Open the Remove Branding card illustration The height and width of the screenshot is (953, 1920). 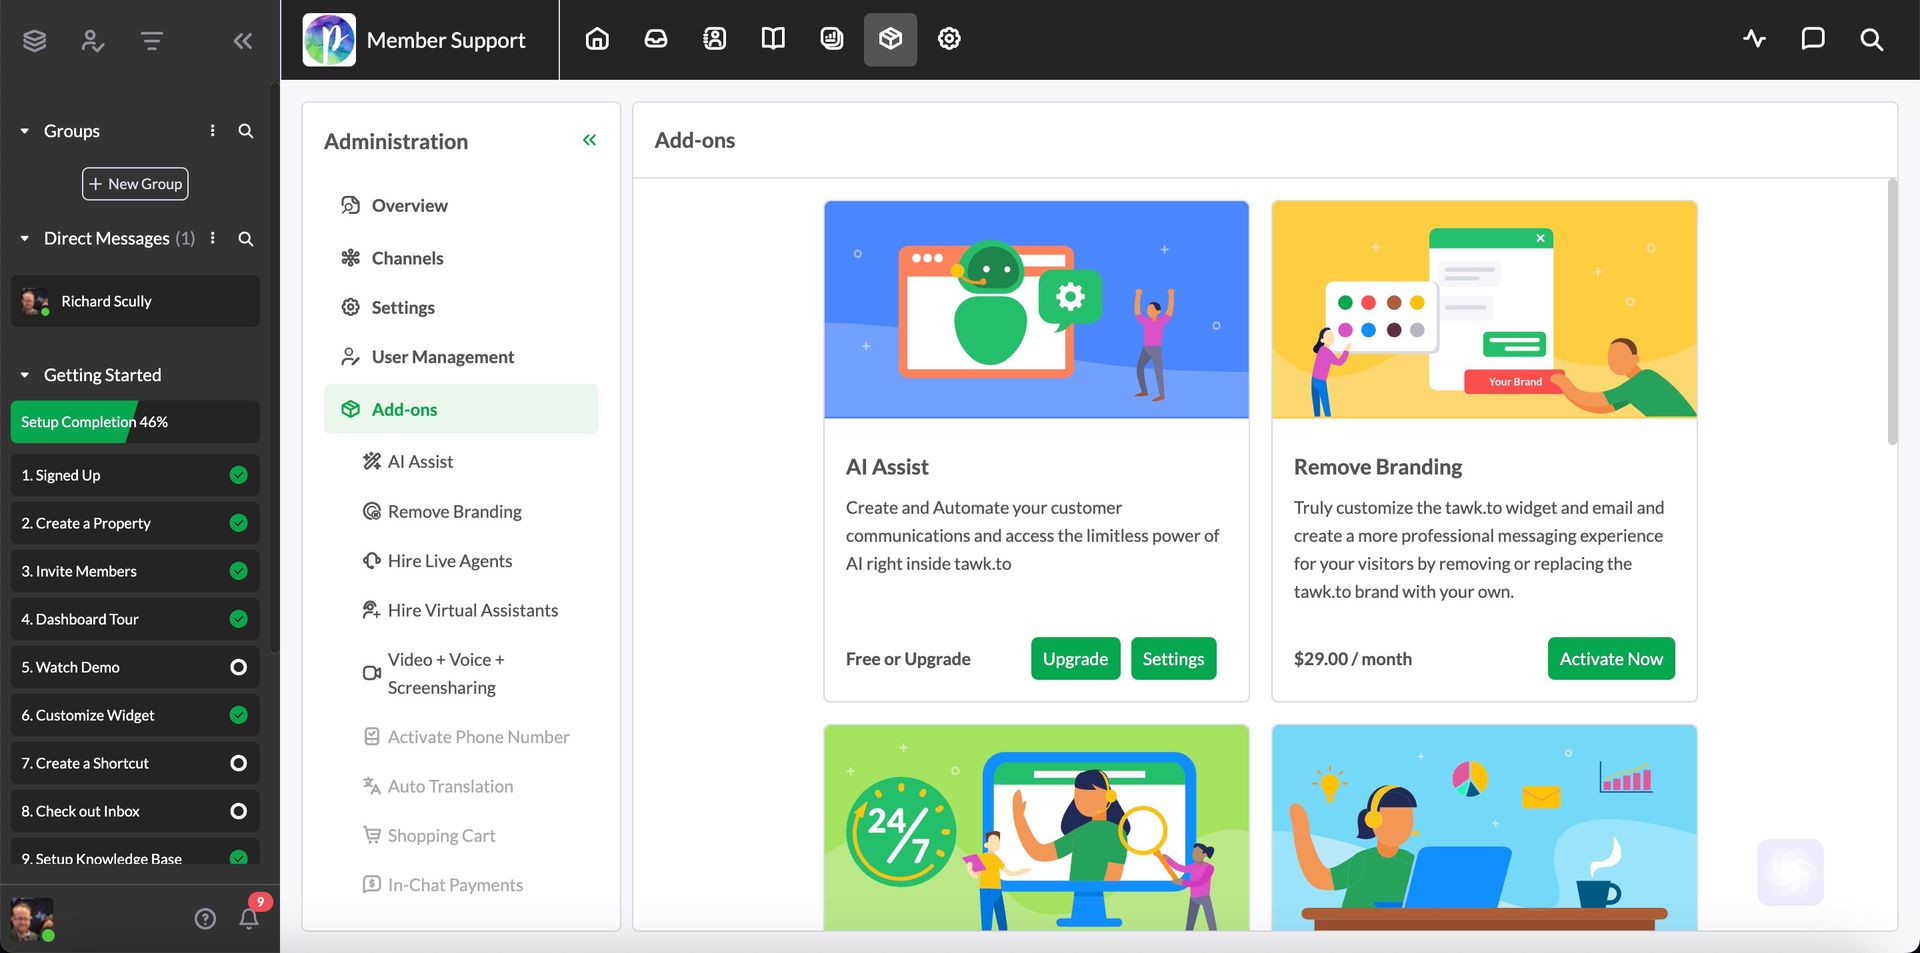(x=1484, y=310)
